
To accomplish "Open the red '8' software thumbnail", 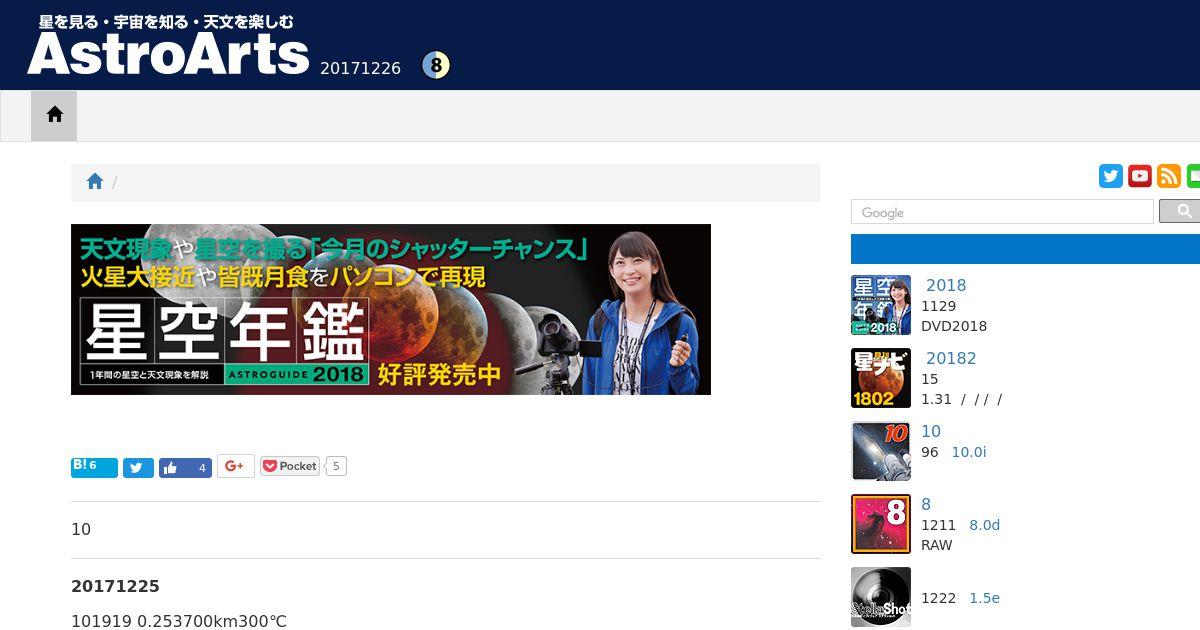I will [x=881, y=524].
